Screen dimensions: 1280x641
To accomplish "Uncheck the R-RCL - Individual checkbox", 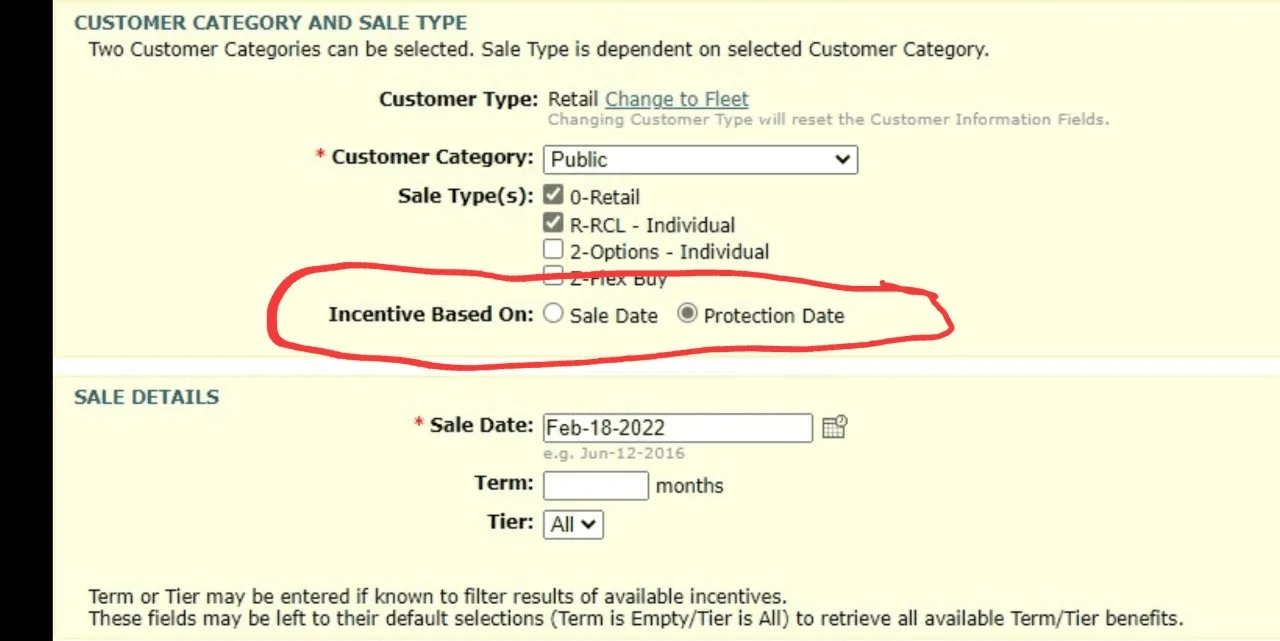I will point(553,223).
